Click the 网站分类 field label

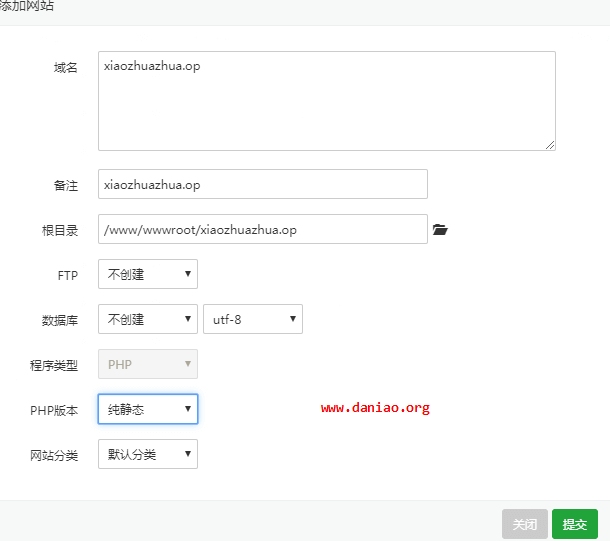point(54,455)
